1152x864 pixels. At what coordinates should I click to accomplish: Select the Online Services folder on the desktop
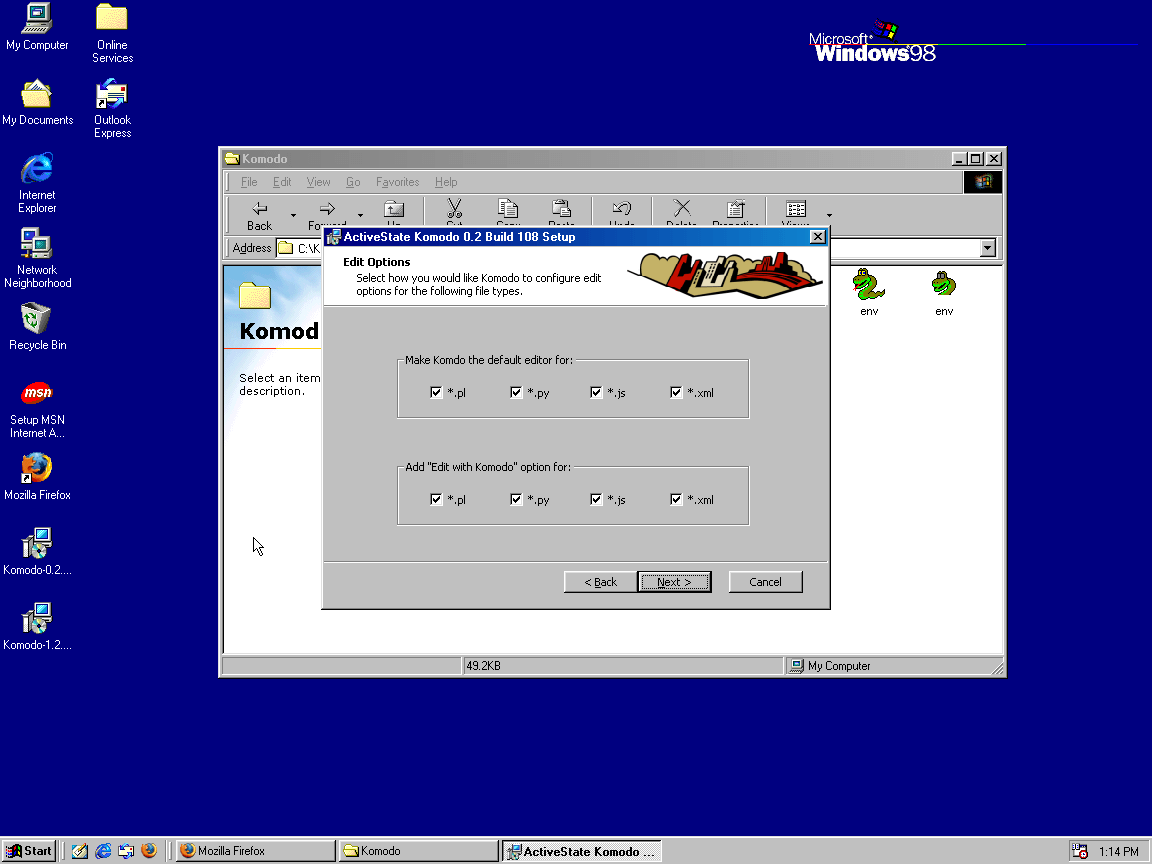pos(112,33)
